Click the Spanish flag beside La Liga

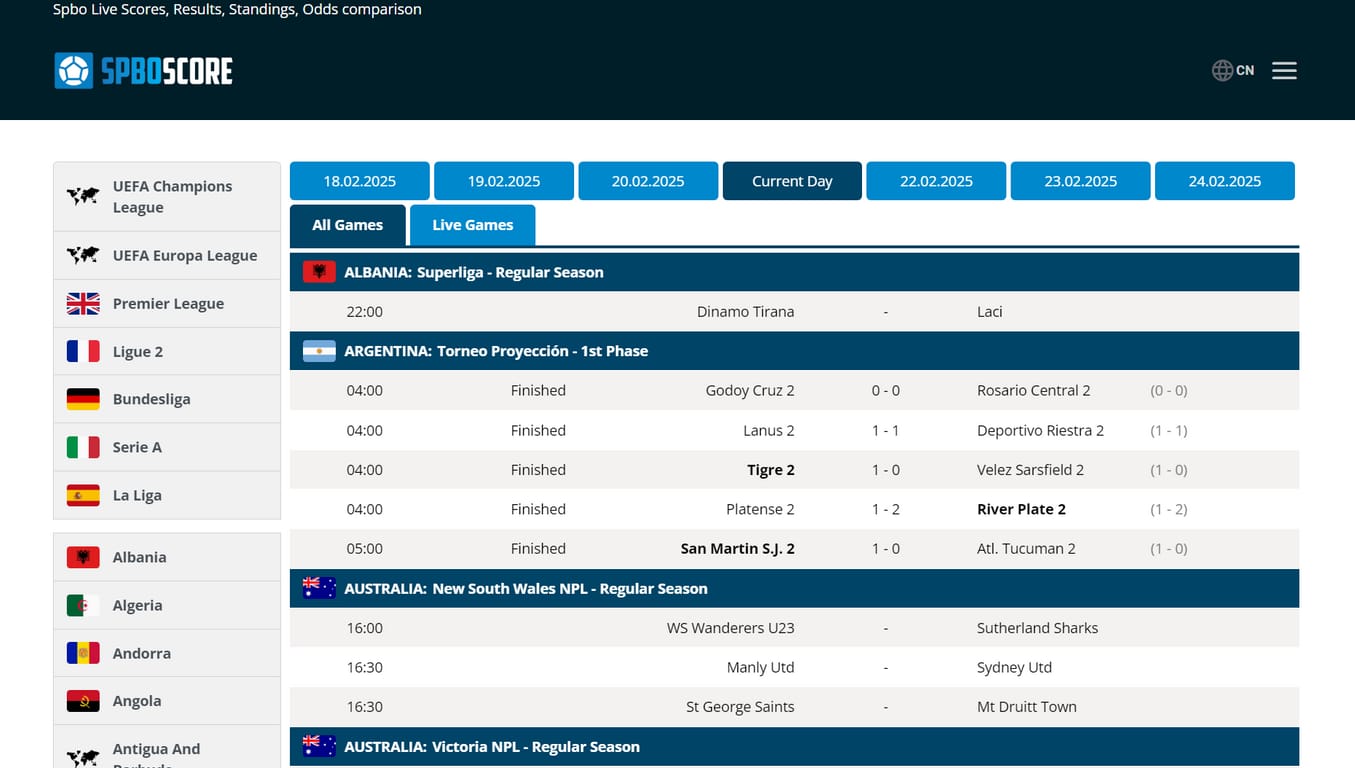coord(83,495)
